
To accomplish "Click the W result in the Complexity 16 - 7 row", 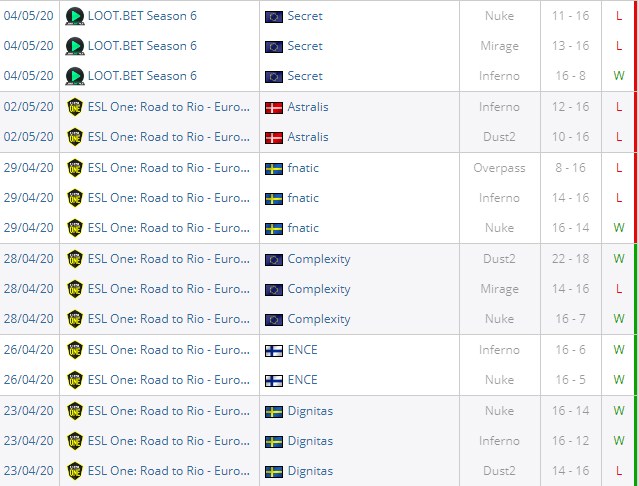I will 619,319.
